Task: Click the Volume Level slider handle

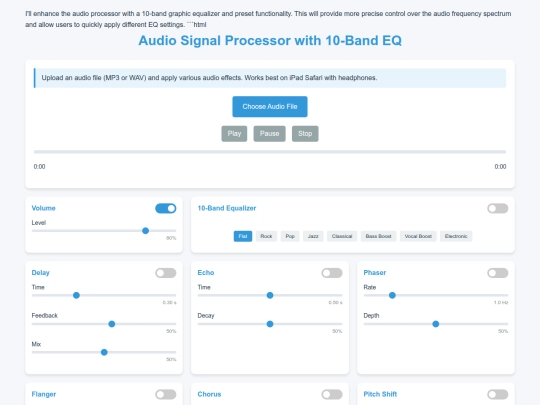Action: (146, 231)
